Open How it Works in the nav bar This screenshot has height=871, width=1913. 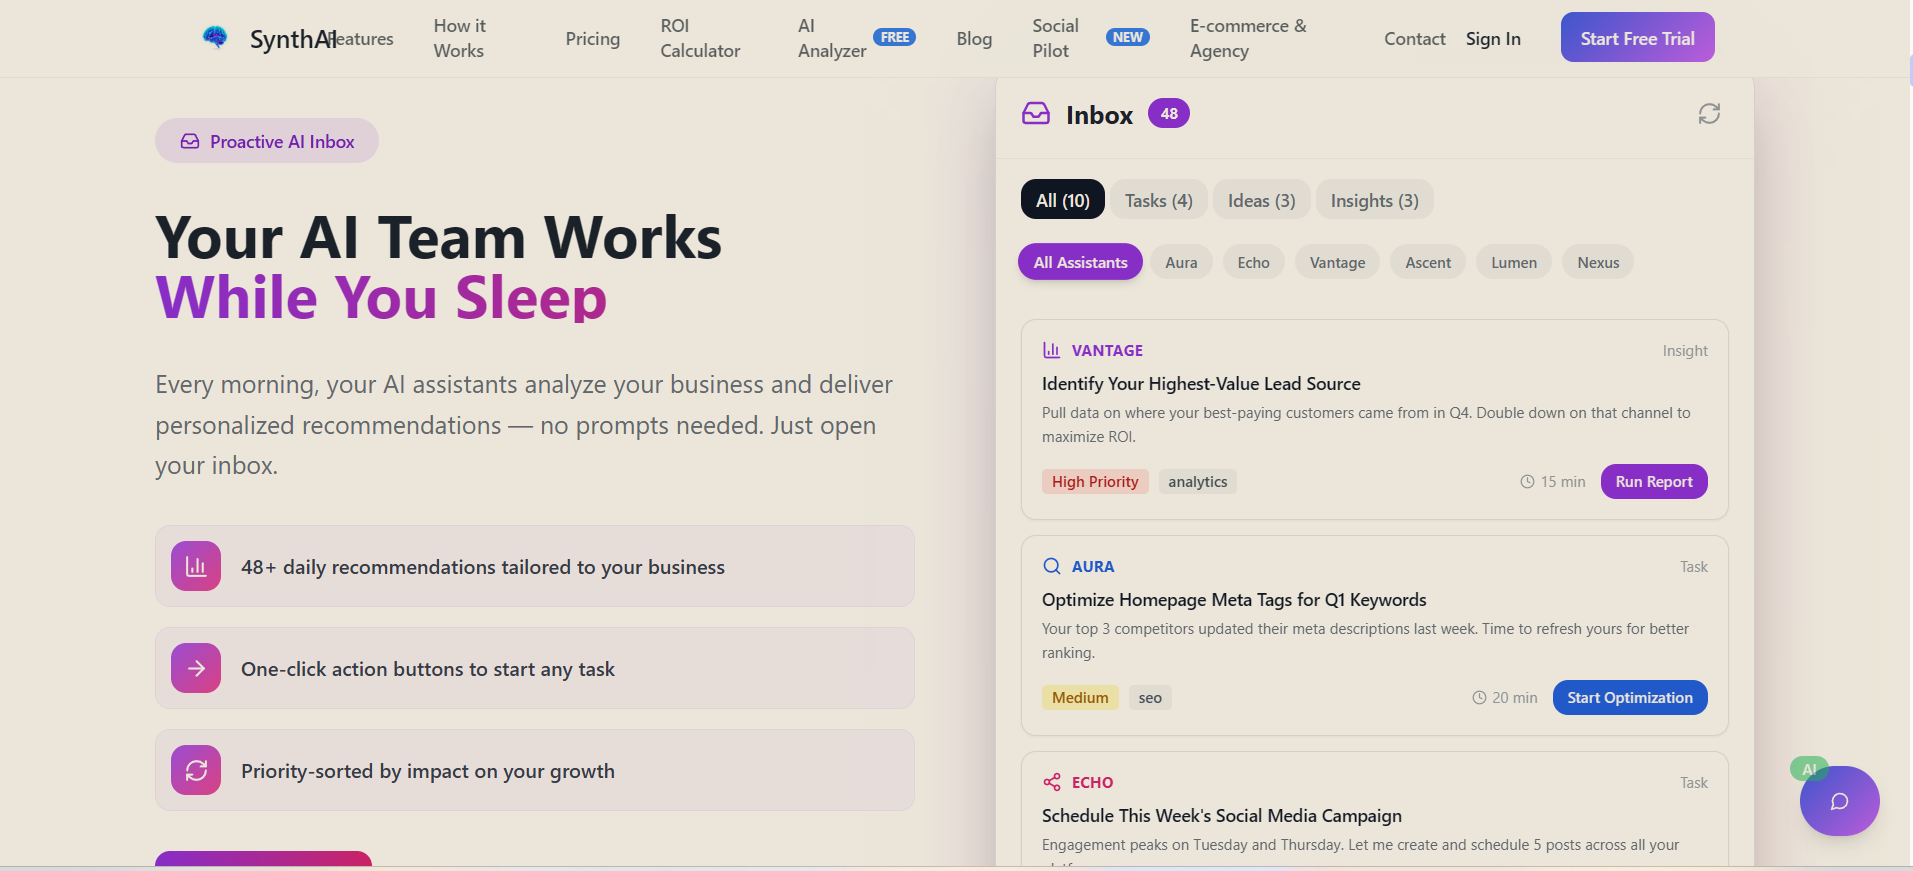tap(459, 38)
